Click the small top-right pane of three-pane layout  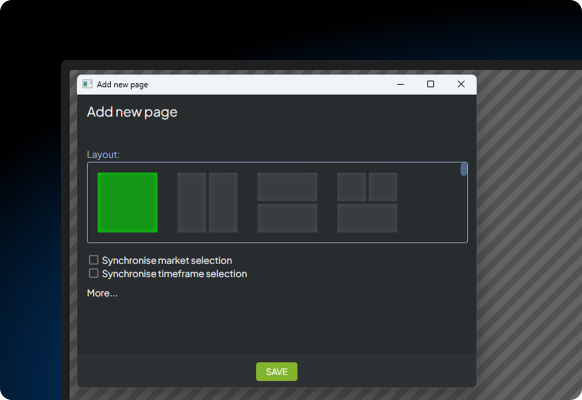coord(383,187)
